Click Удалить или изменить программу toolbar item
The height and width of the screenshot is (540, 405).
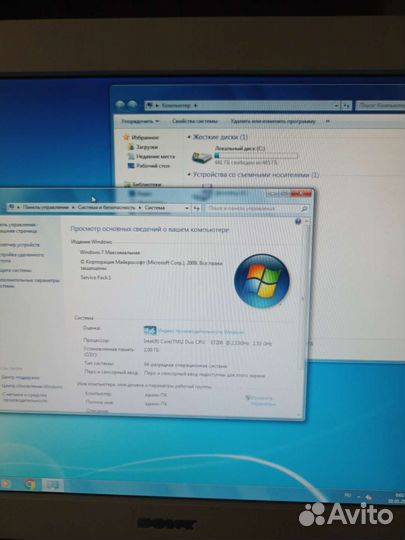point(273,121)
